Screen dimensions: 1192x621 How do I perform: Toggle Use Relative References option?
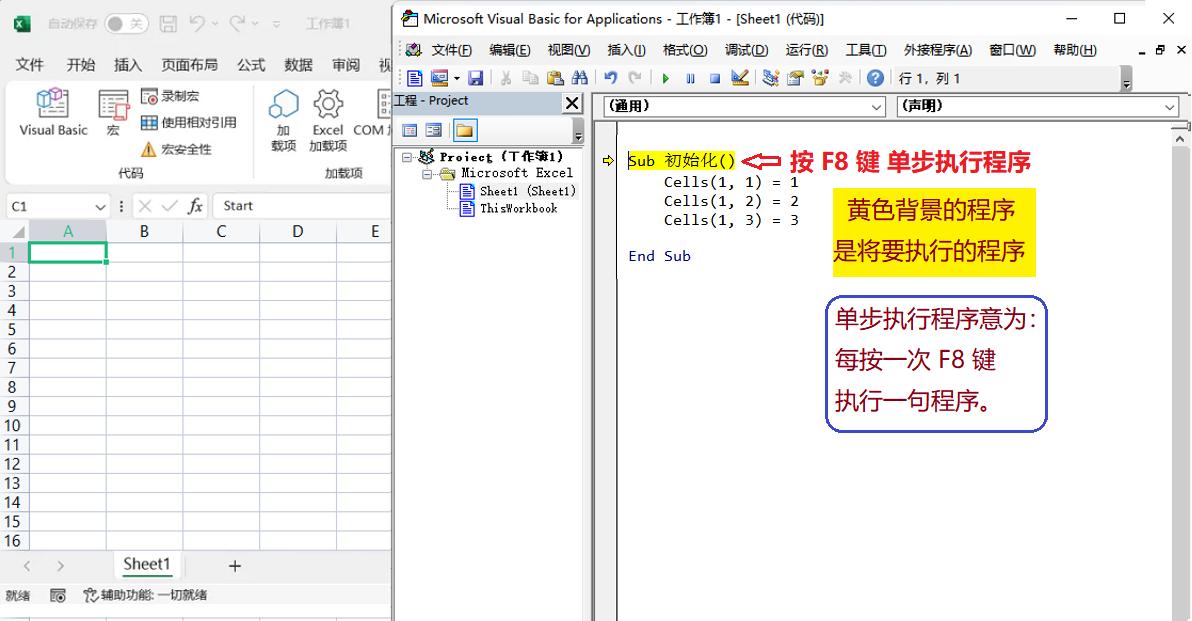(x=189, y=123)
